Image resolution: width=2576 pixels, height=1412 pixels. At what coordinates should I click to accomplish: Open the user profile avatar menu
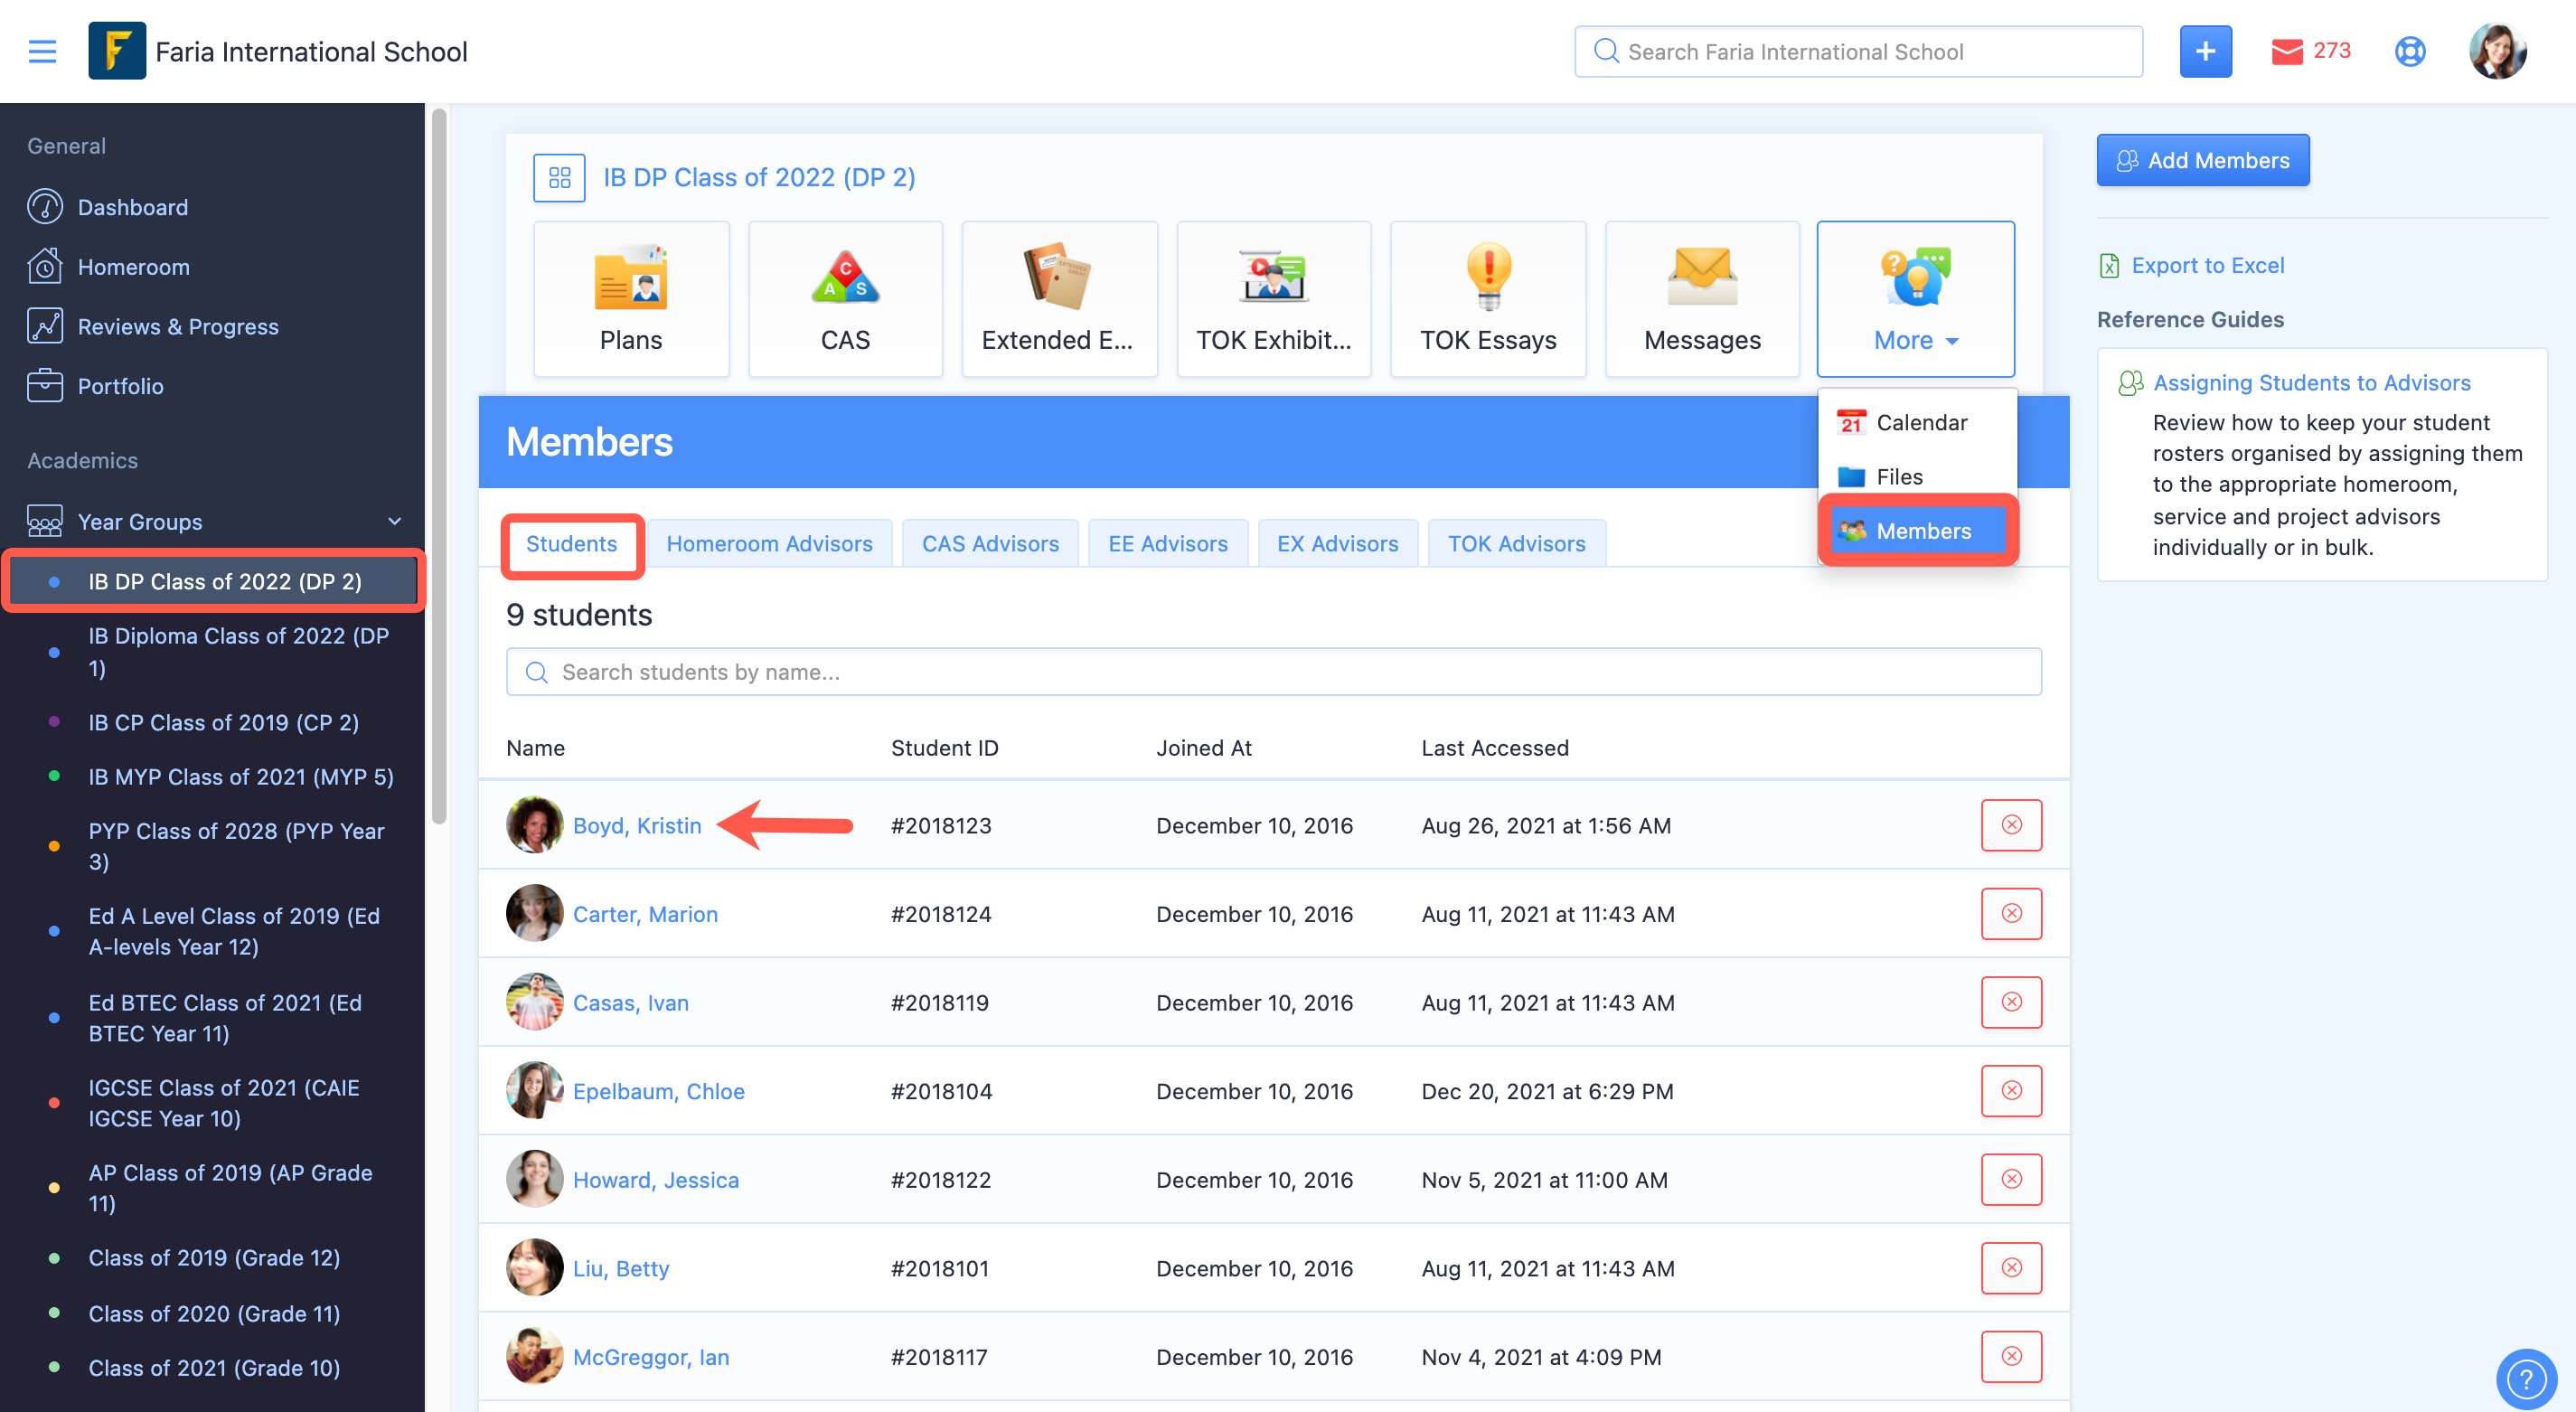2497,51
